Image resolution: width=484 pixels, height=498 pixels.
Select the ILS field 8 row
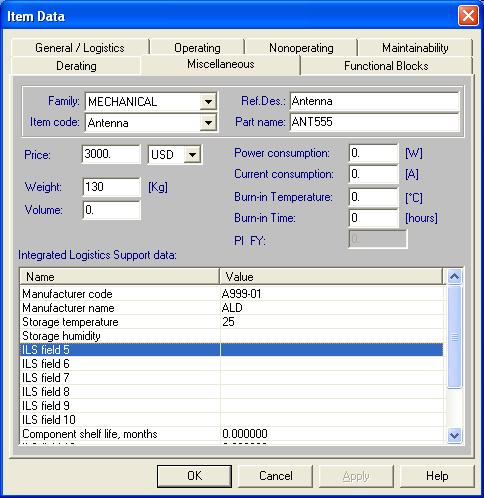tap(231, 392)
